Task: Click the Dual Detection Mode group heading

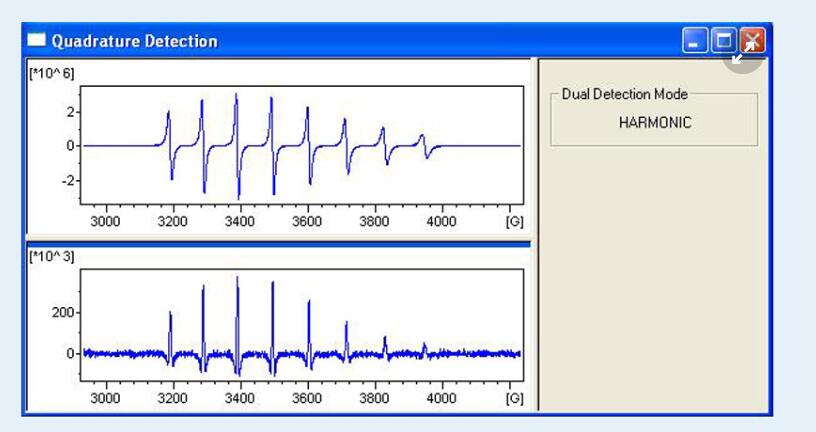Action: coord(625,95)
